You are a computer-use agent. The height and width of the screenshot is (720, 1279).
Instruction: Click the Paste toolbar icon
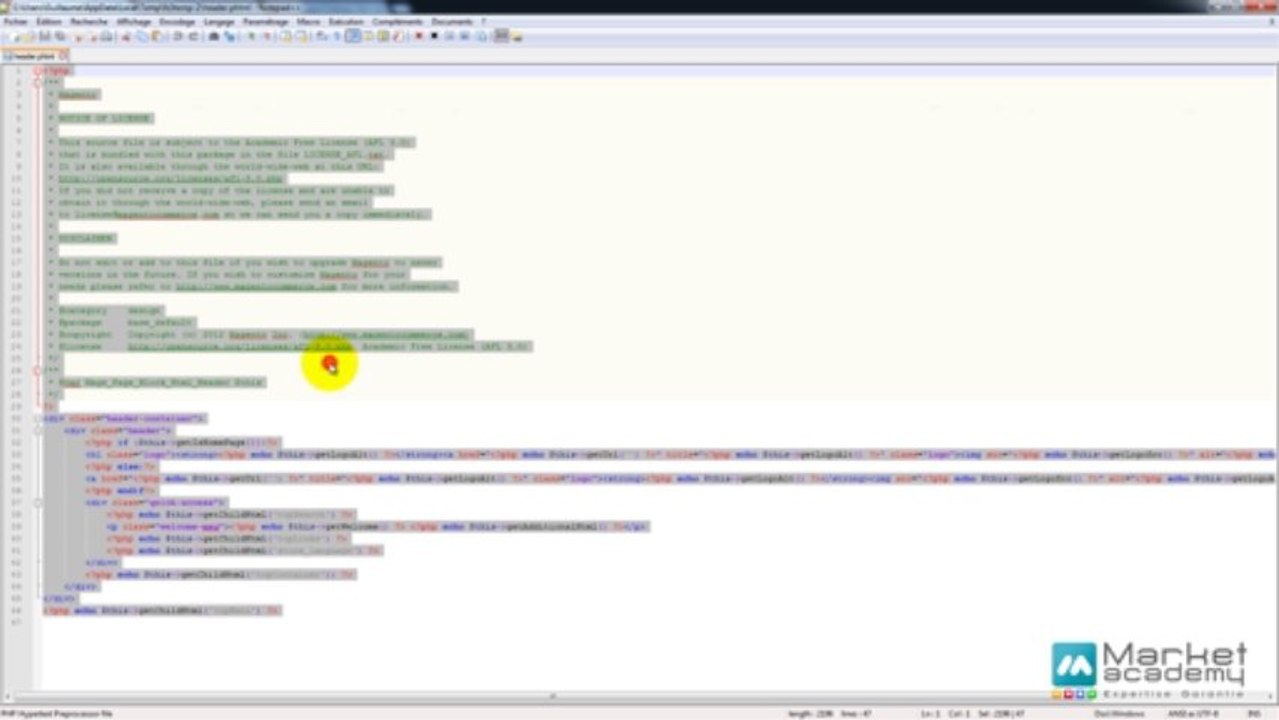156,36
